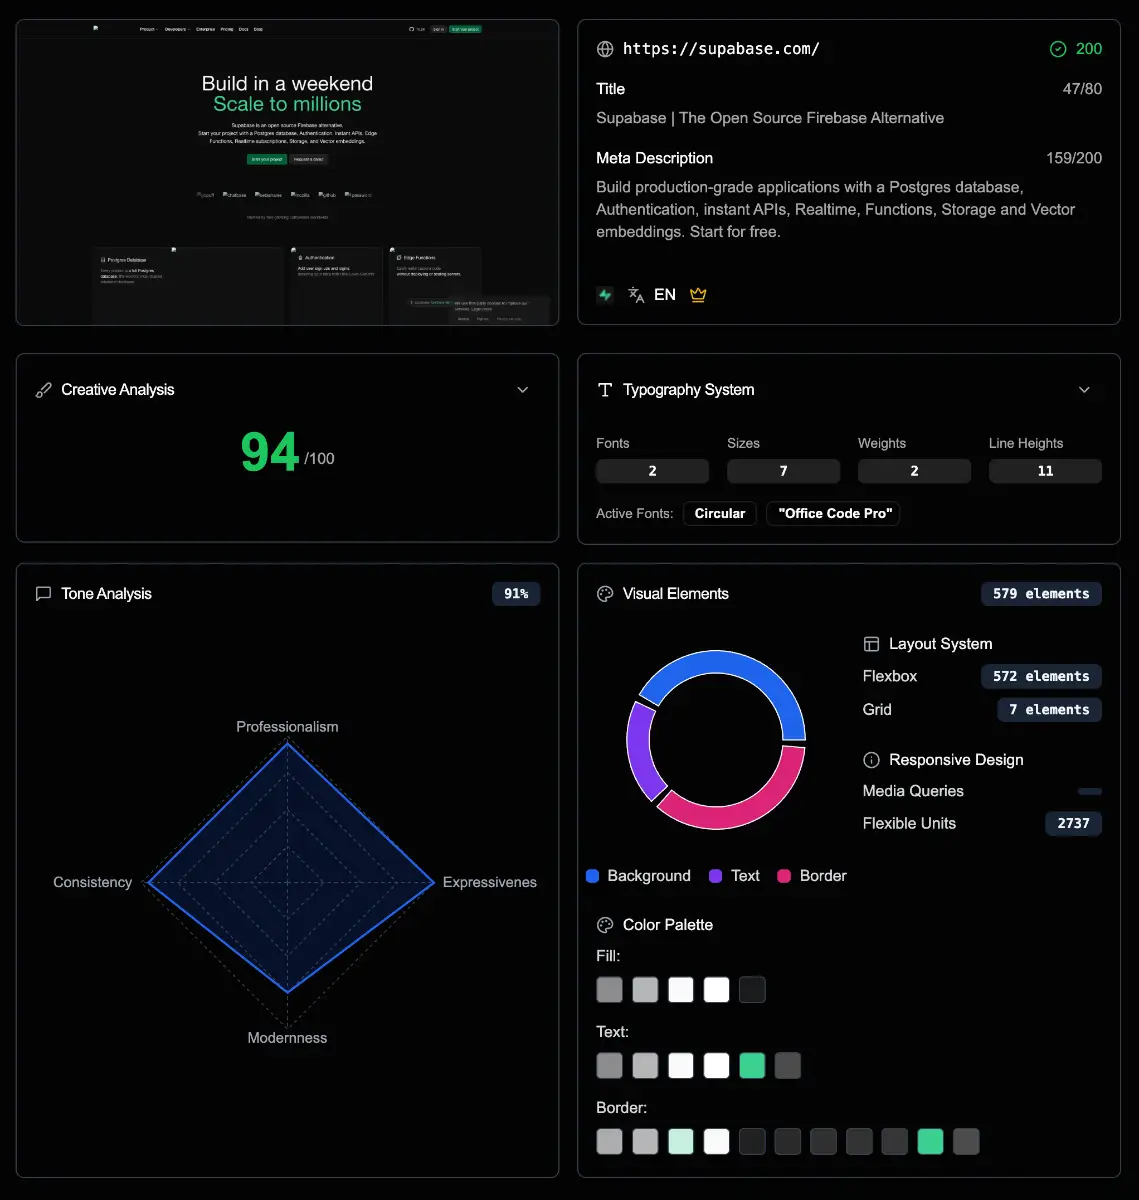Collapse the Typography System panel
Viewport: 1139px width, 1200px height.
[x=1084, y=389]
